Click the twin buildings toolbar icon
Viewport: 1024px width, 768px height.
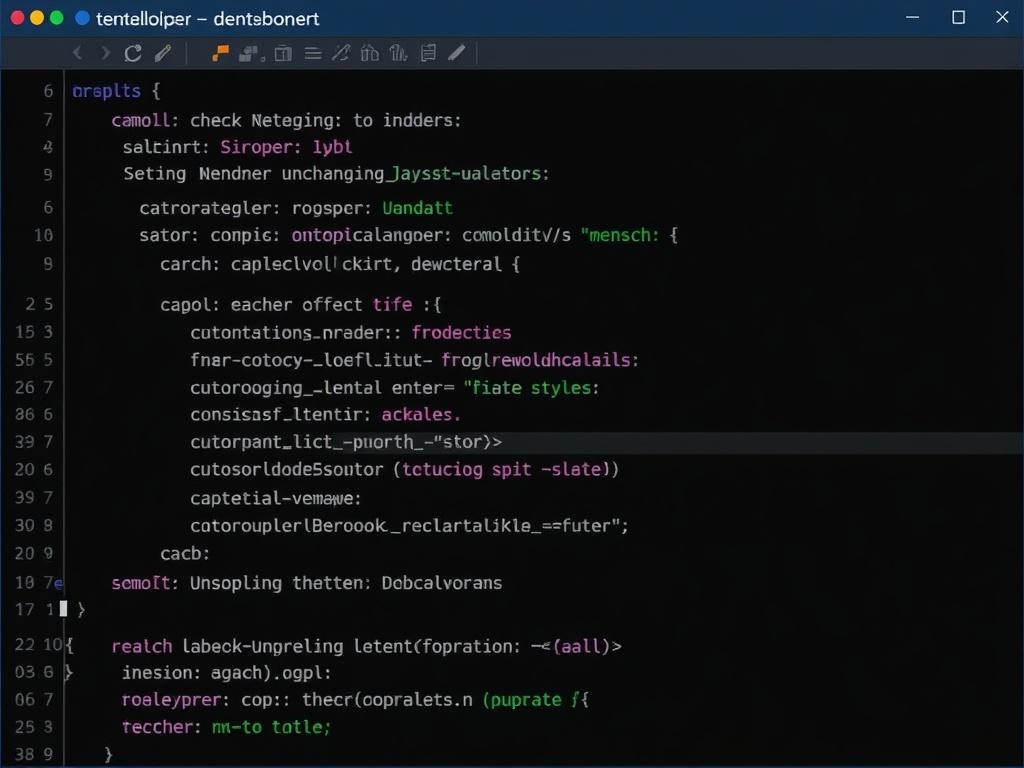click(x=370, y=53)
